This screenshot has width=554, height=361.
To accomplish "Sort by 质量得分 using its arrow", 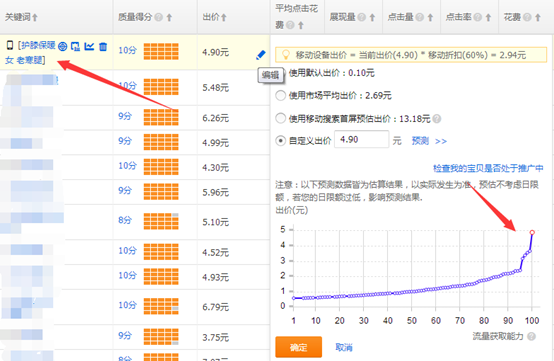I will [x=169, y=17].
